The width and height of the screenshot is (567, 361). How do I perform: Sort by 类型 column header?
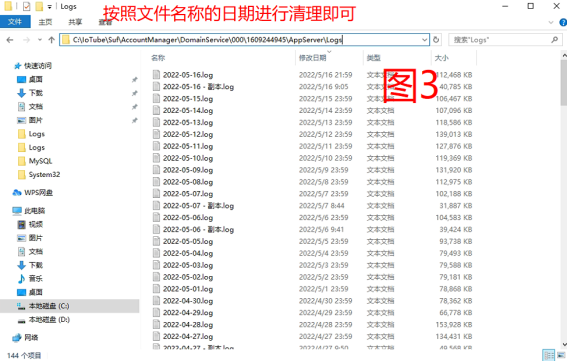[374, 58]
